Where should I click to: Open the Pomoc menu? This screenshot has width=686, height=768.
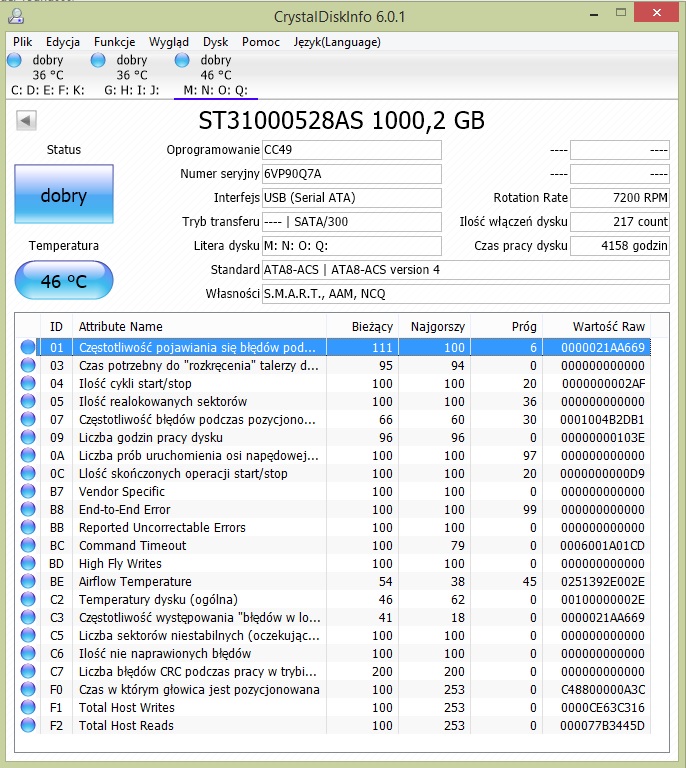point(260,42)
